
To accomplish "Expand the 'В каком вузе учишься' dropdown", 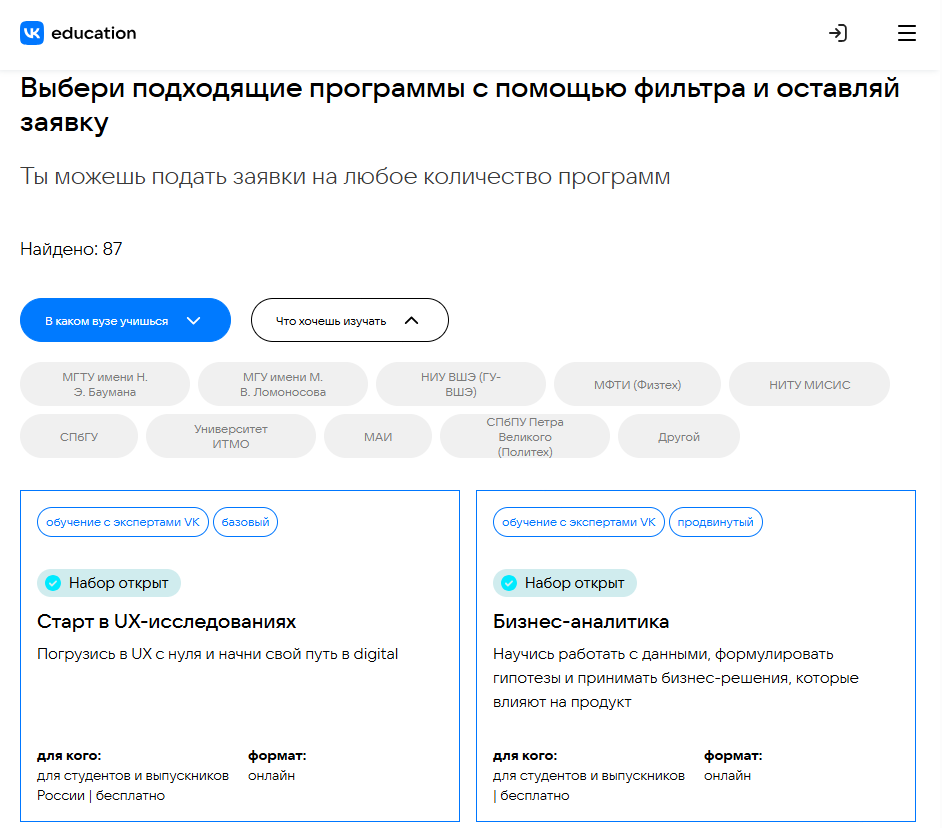I will click(125, 321).
